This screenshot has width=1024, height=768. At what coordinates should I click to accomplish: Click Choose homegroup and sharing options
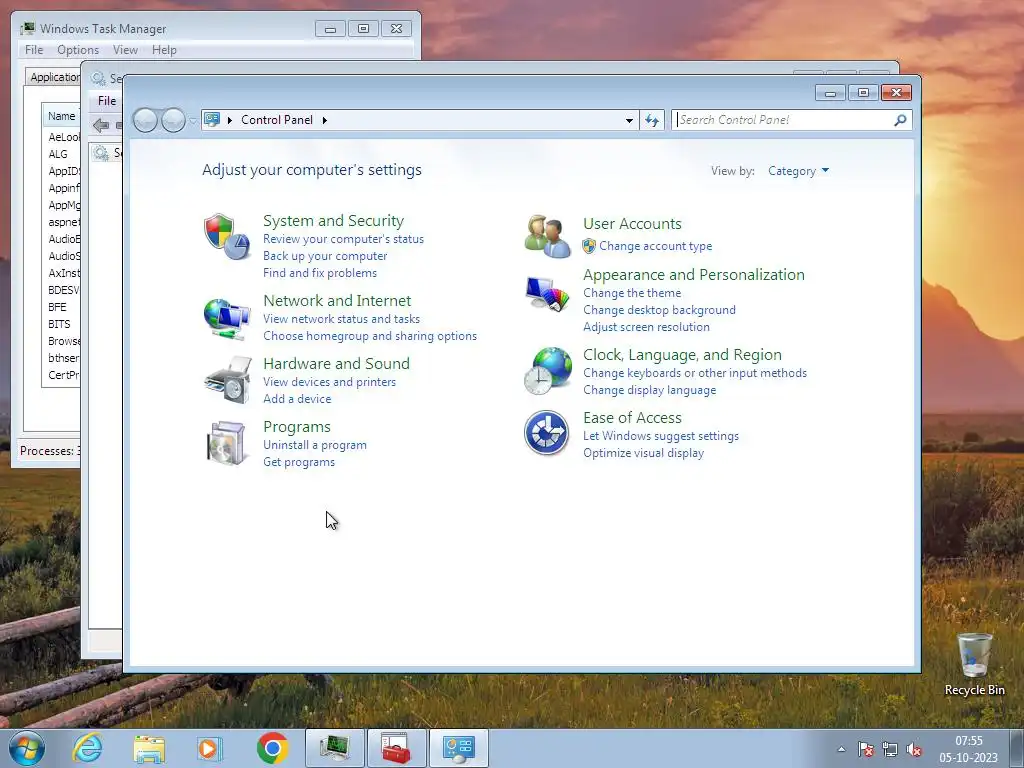click(x=370, y=336)
